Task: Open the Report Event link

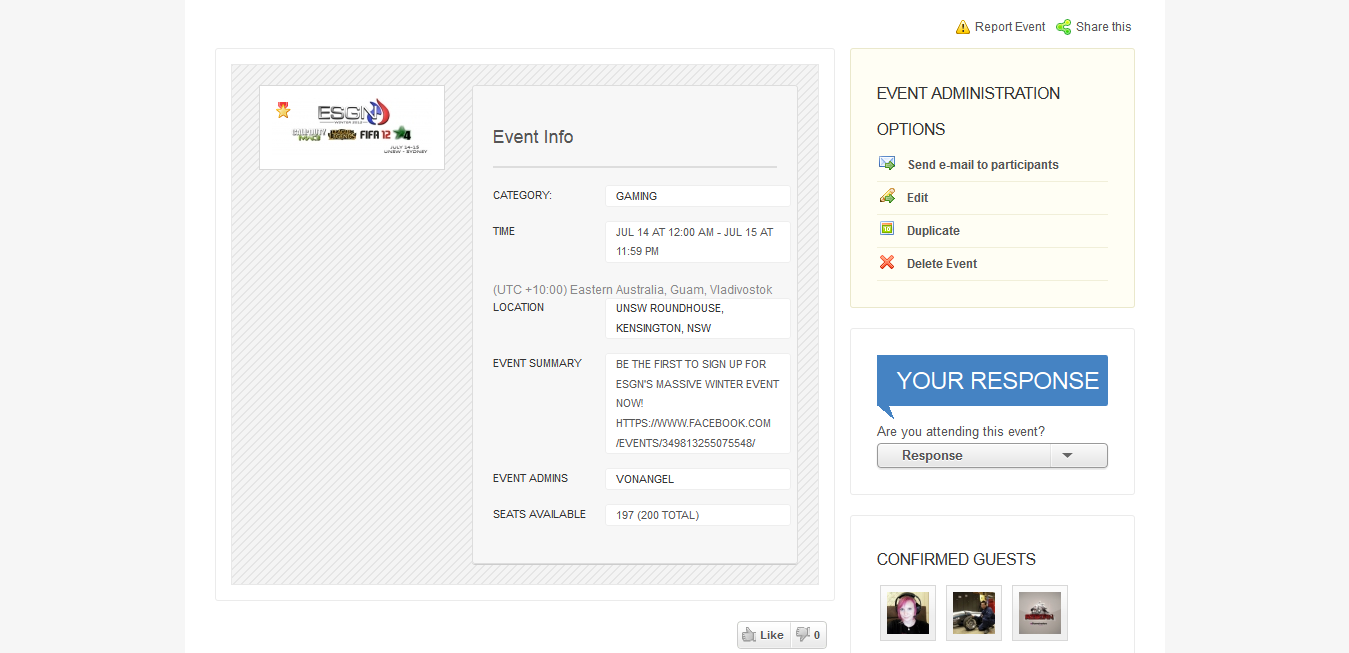Action: click(x=1010, y=27)
